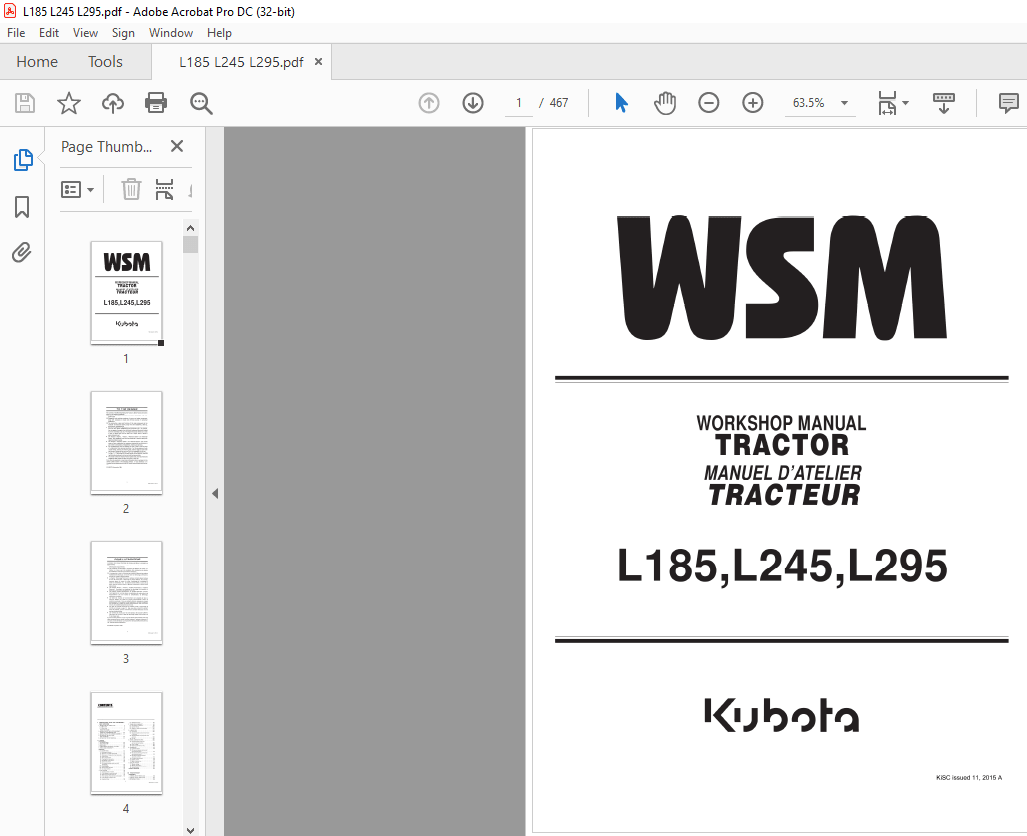Open the Attachments panel
This screenshot has width=1027, height=836.
tap(22, 252)
